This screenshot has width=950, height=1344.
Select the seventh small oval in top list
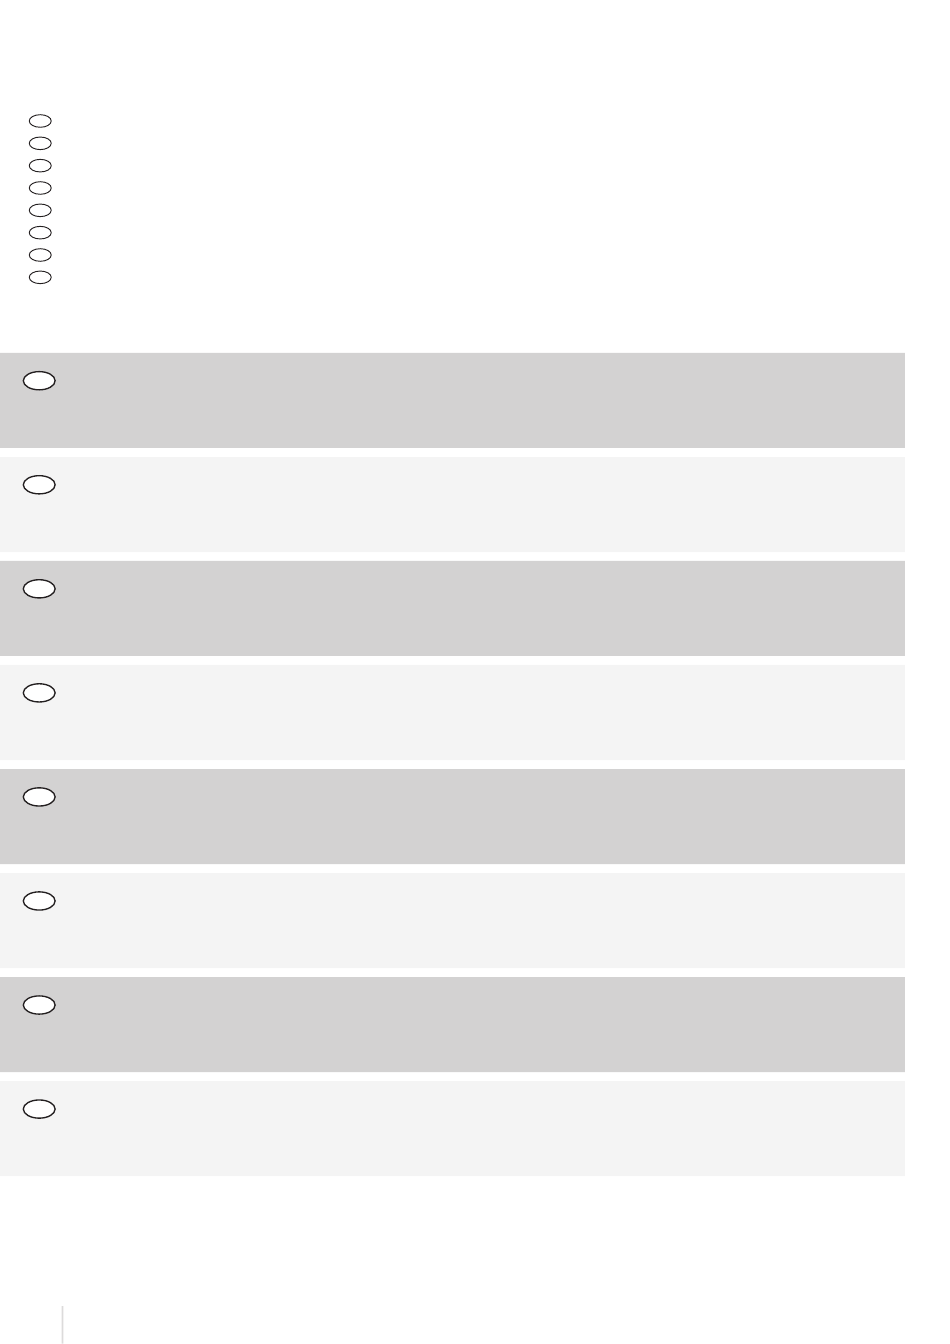point(40,255)
